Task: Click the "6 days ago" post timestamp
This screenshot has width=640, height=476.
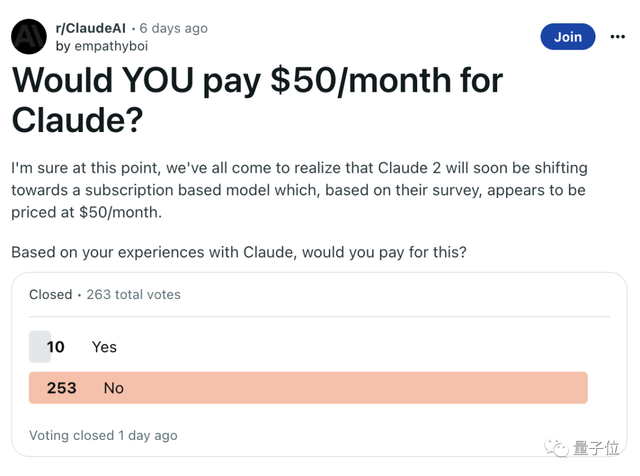Action: pos(174,28)
